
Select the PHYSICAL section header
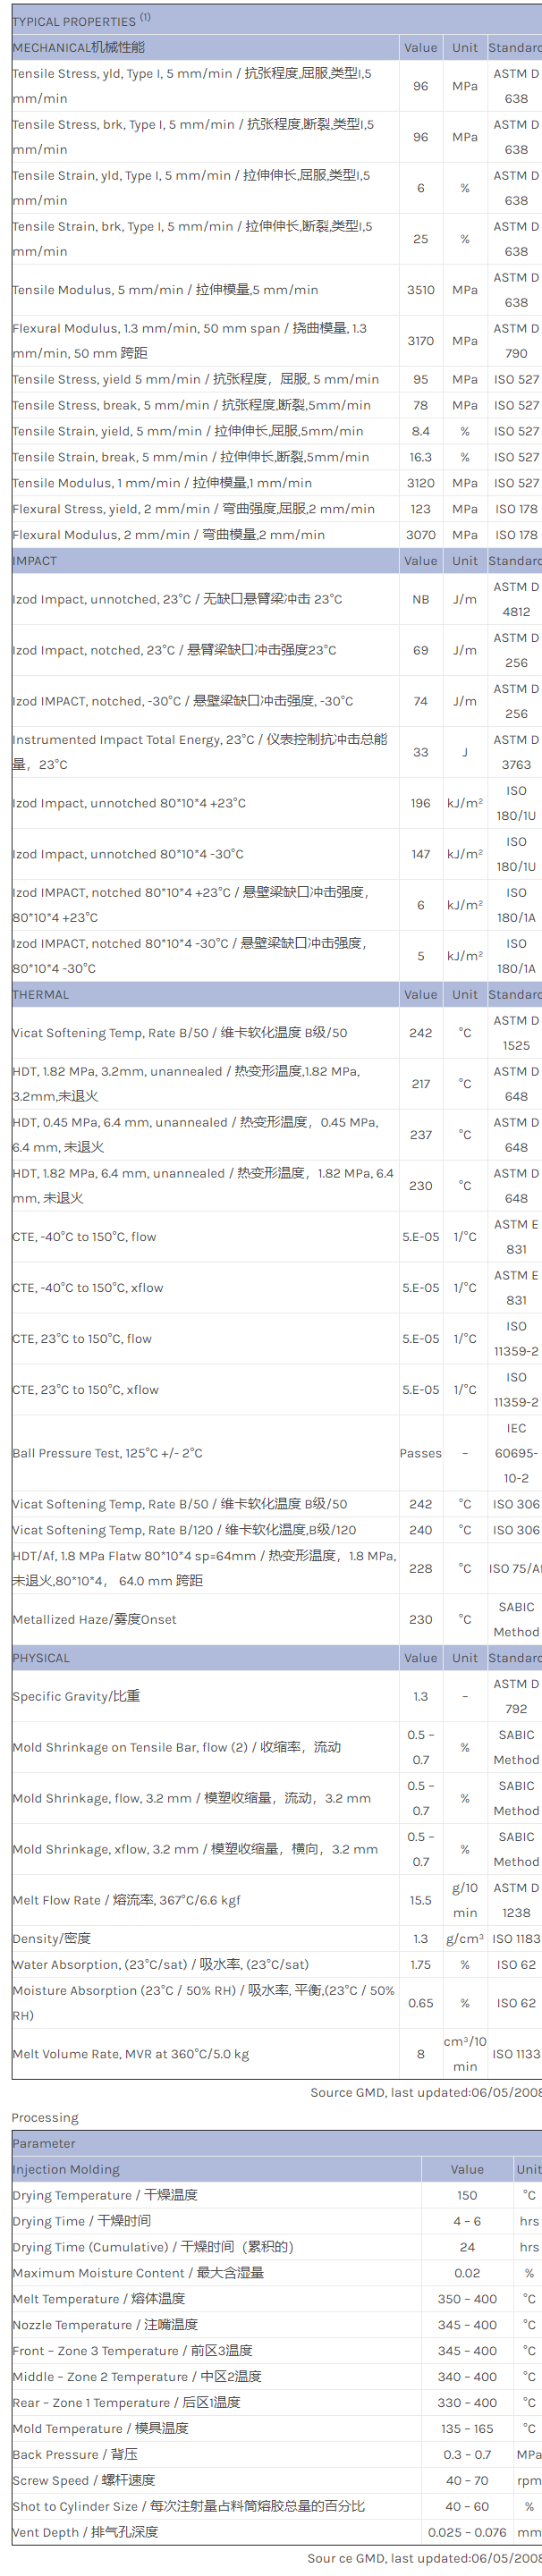41,1657
